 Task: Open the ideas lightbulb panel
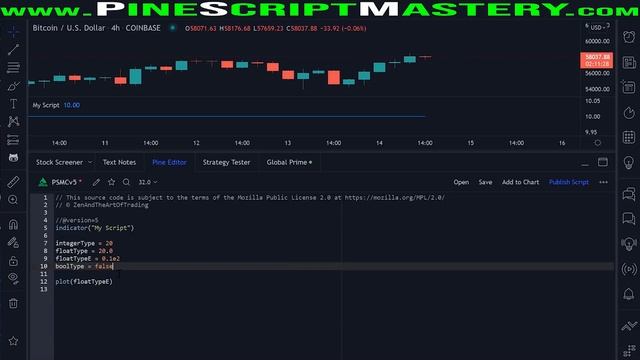pos(629,162)
